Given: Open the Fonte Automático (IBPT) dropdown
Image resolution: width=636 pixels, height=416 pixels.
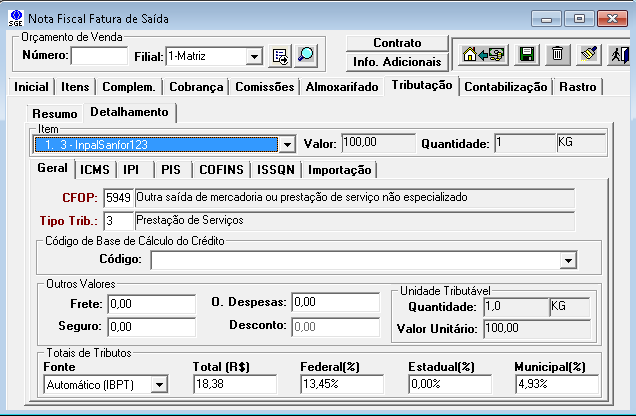Looking at the screenshot, I should coord(158,384).
